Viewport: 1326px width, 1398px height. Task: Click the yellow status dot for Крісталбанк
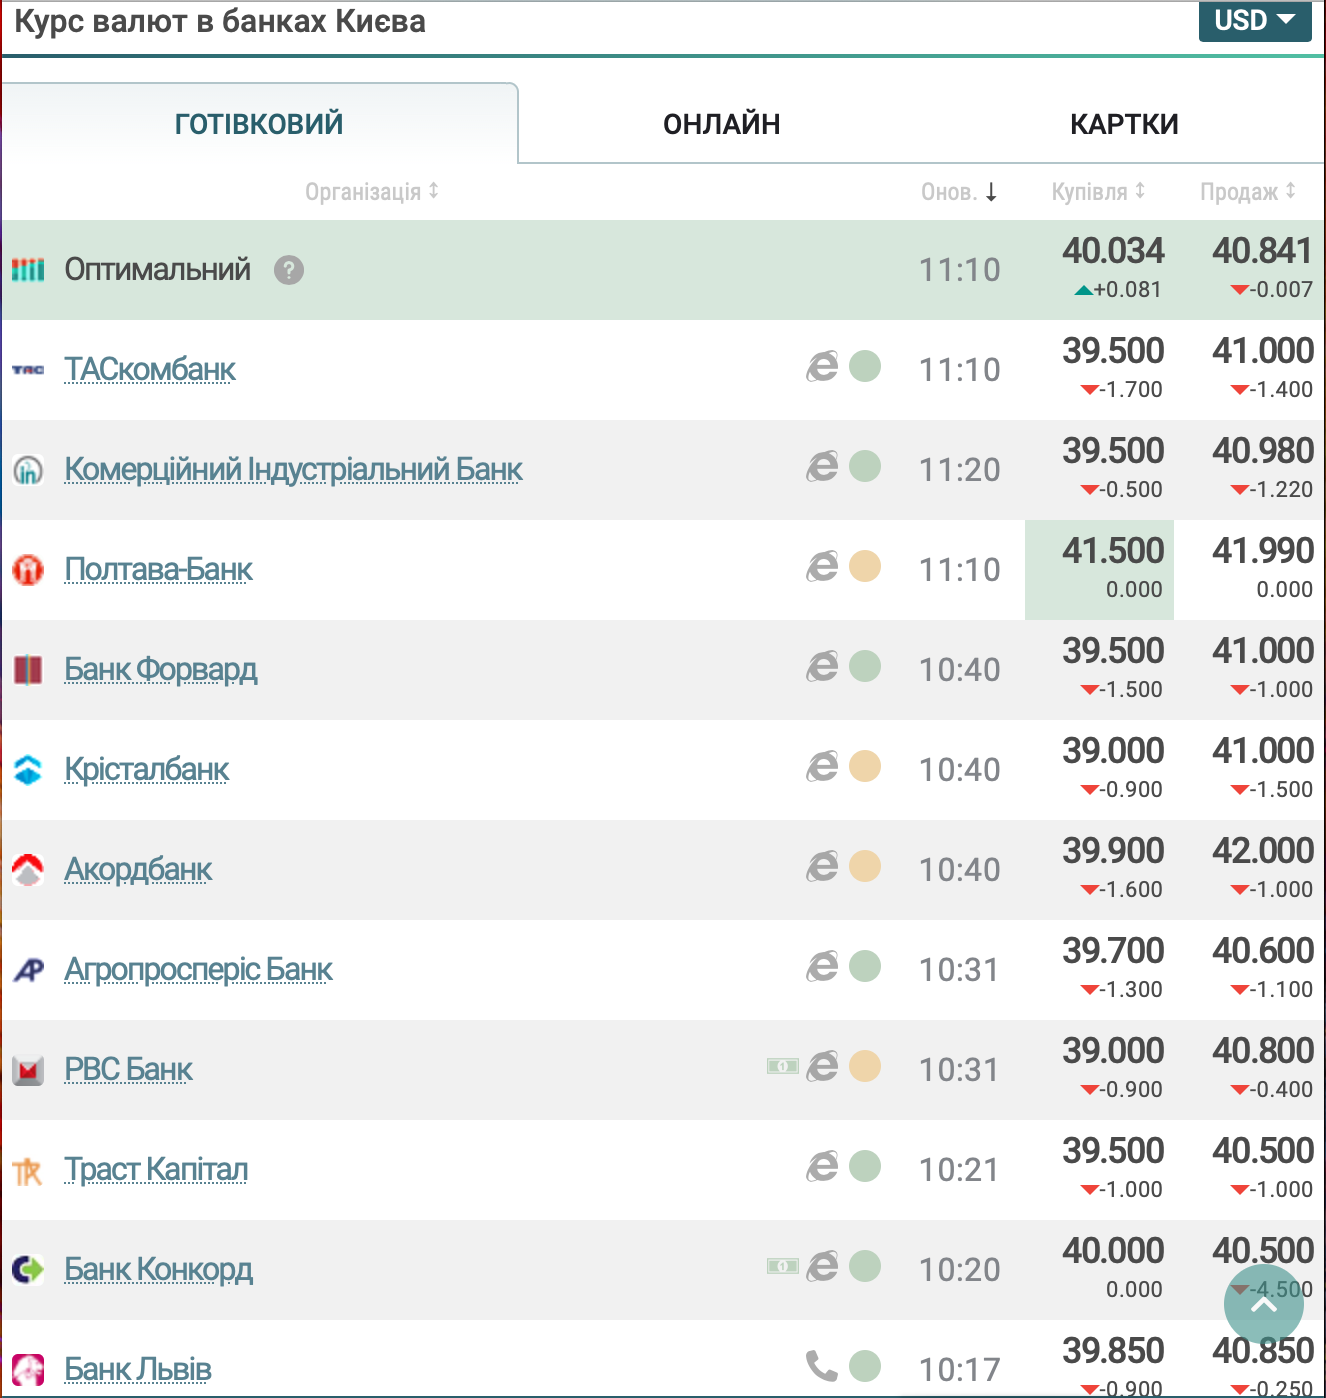[865, 766]
